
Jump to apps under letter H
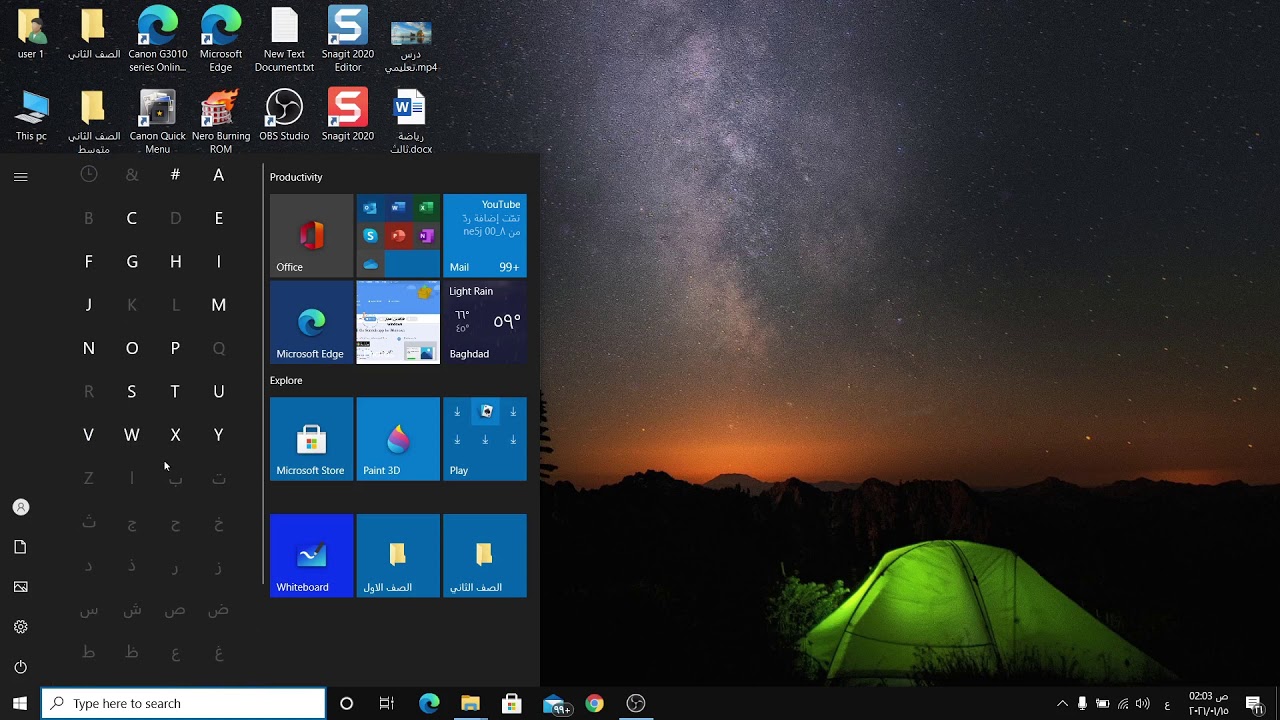tap(175, 261)
